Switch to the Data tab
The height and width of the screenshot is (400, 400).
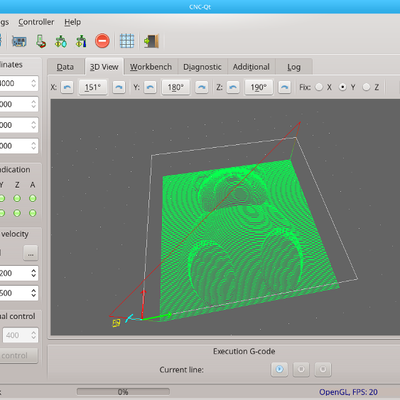pyautogui.click(x=65, y=67)
